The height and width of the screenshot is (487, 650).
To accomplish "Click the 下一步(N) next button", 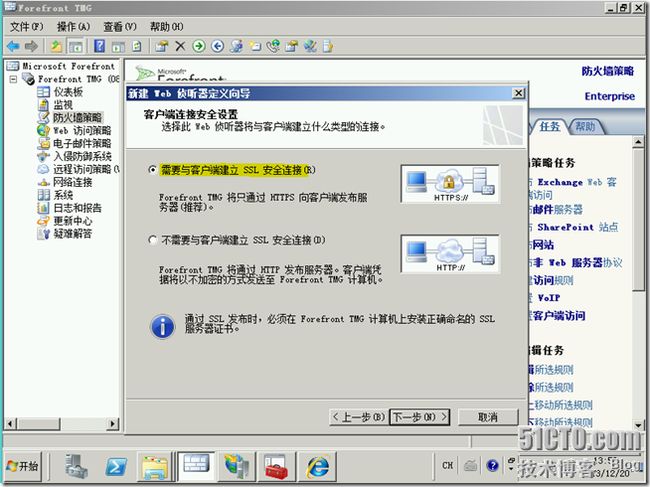I will tap(420, 417).
